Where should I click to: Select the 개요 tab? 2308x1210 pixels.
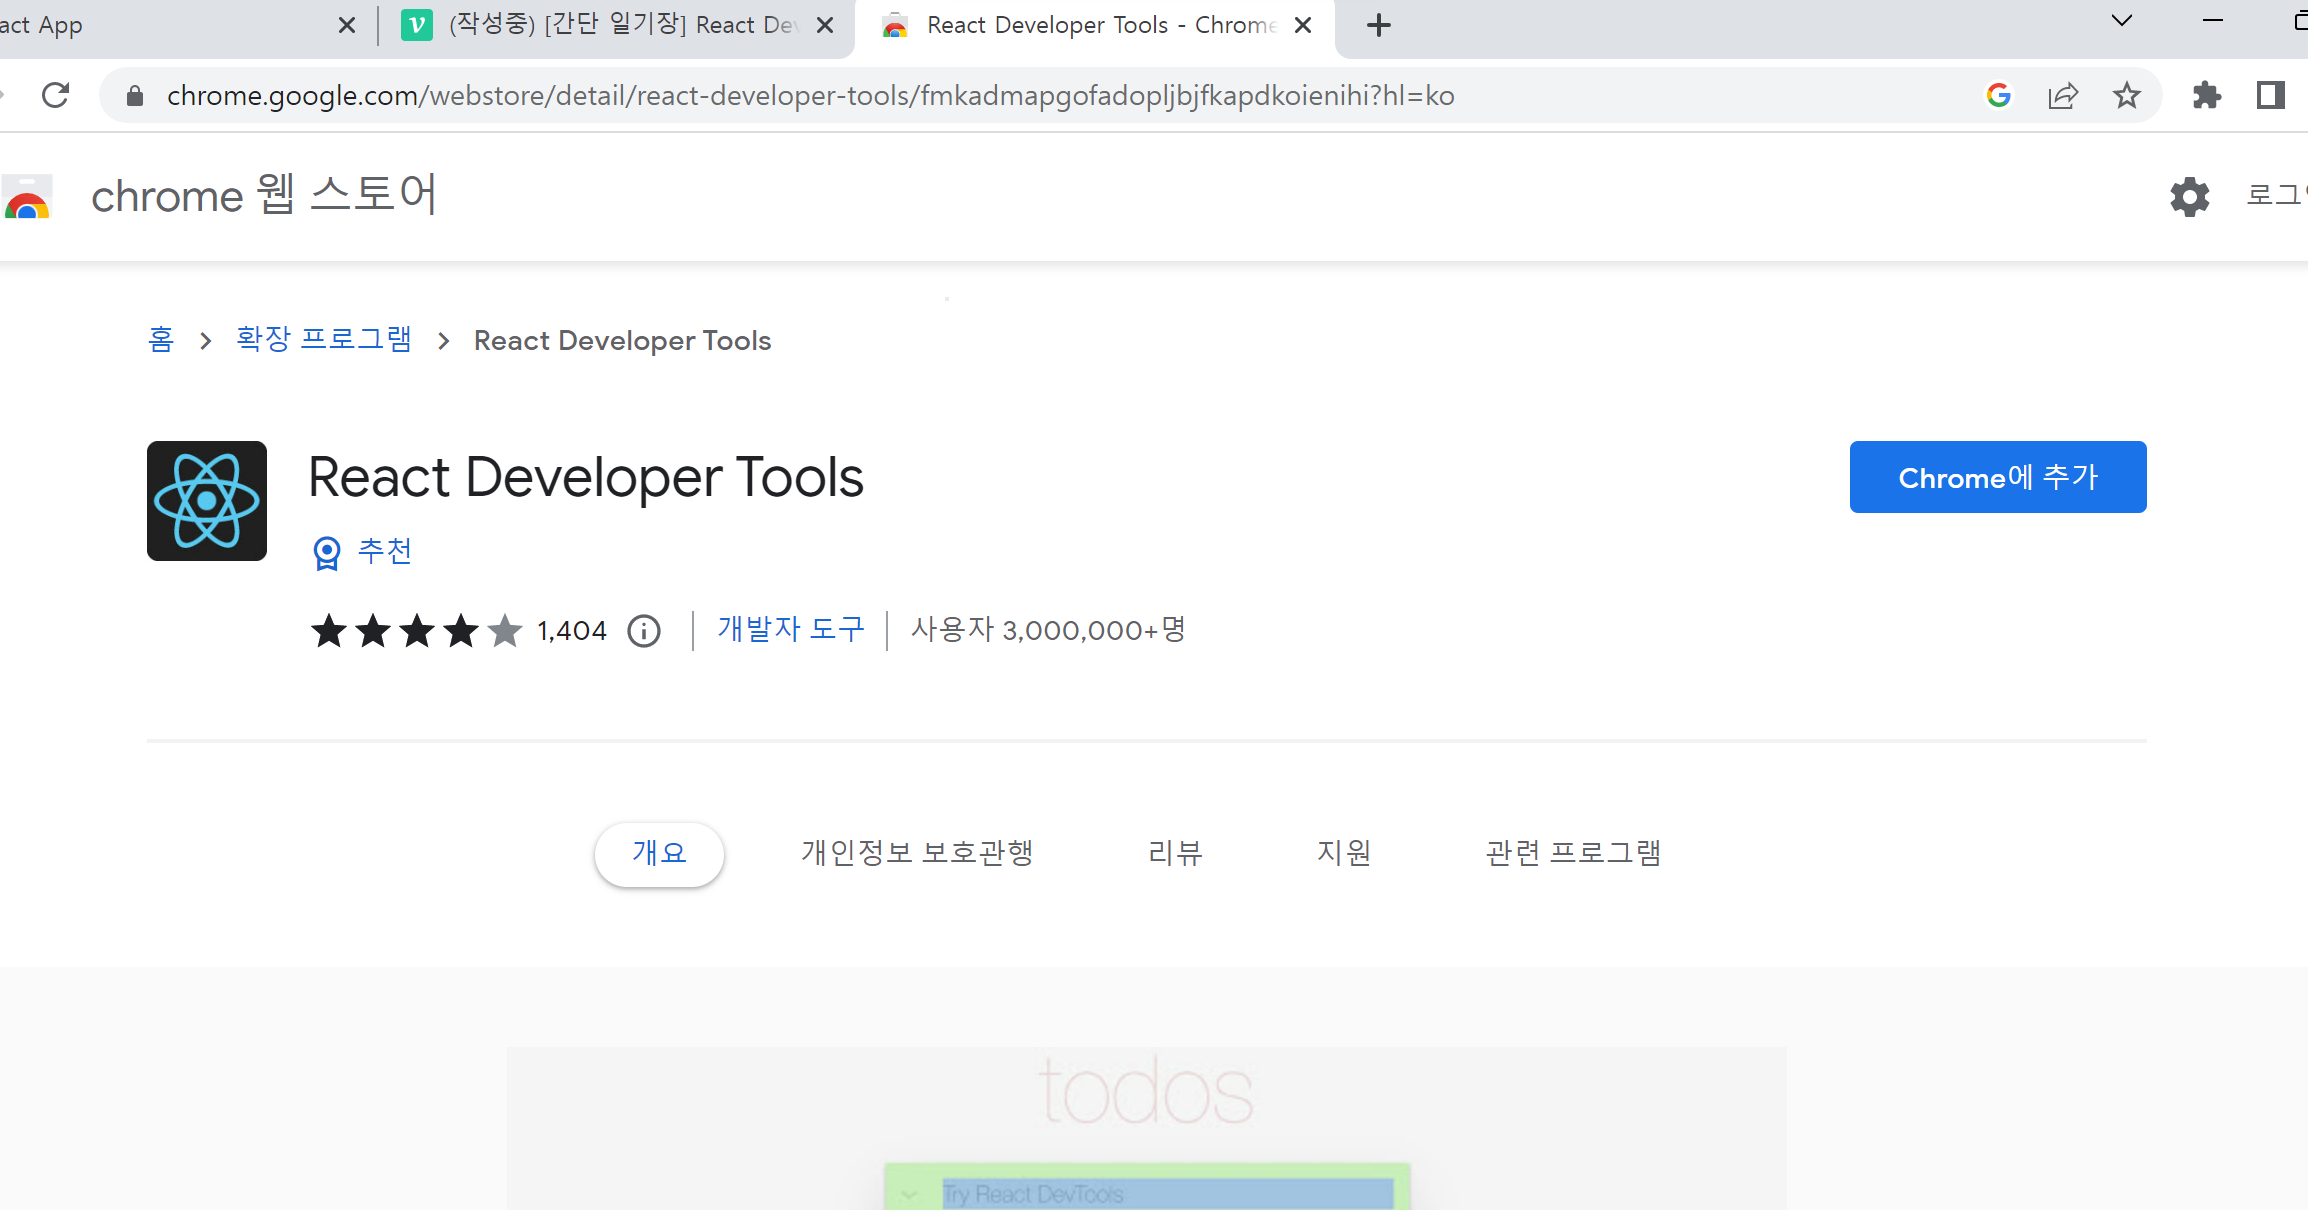tap(659, 853)
